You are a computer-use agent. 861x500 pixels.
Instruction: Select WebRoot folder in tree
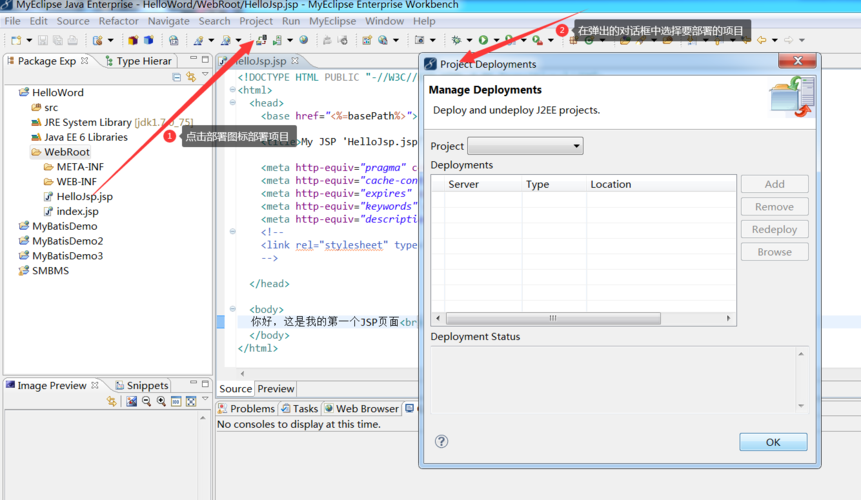(60, 152)
